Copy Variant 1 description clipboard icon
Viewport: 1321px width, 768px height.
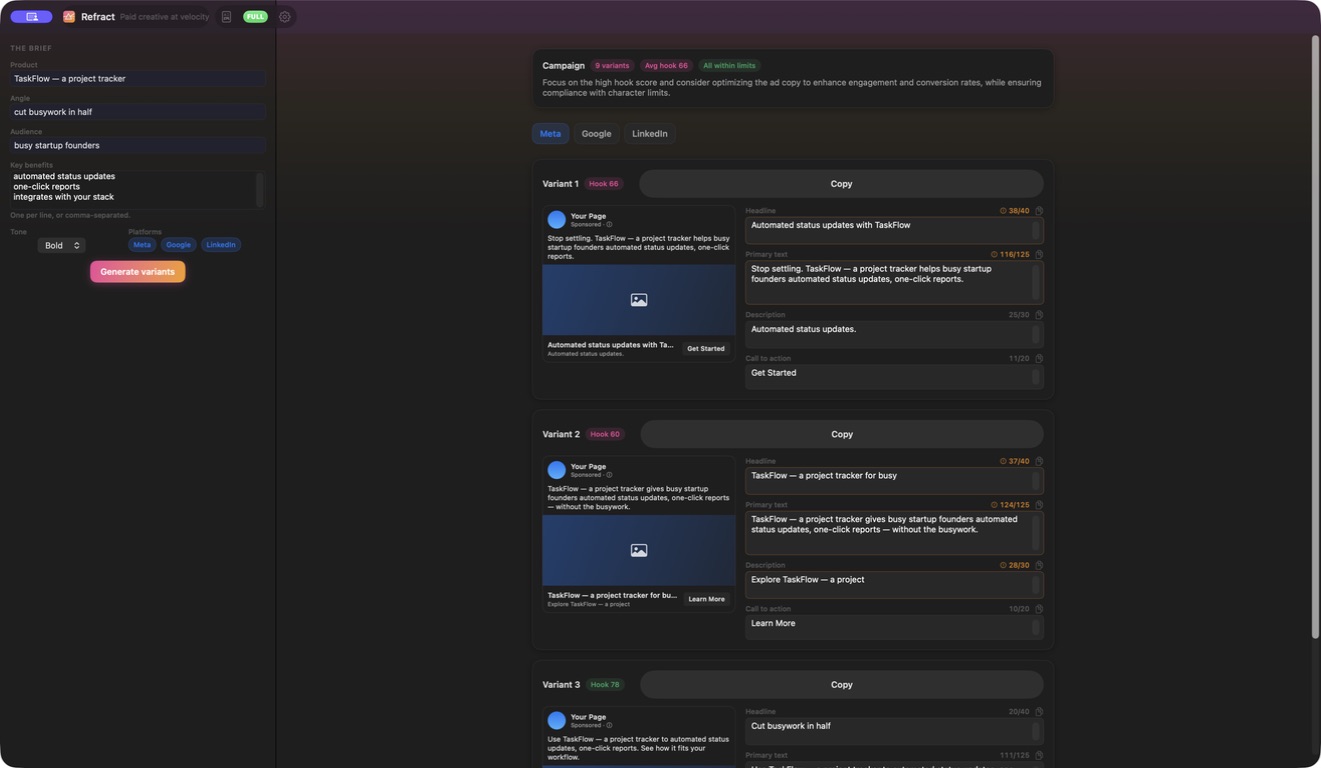tap(1039, 315)
